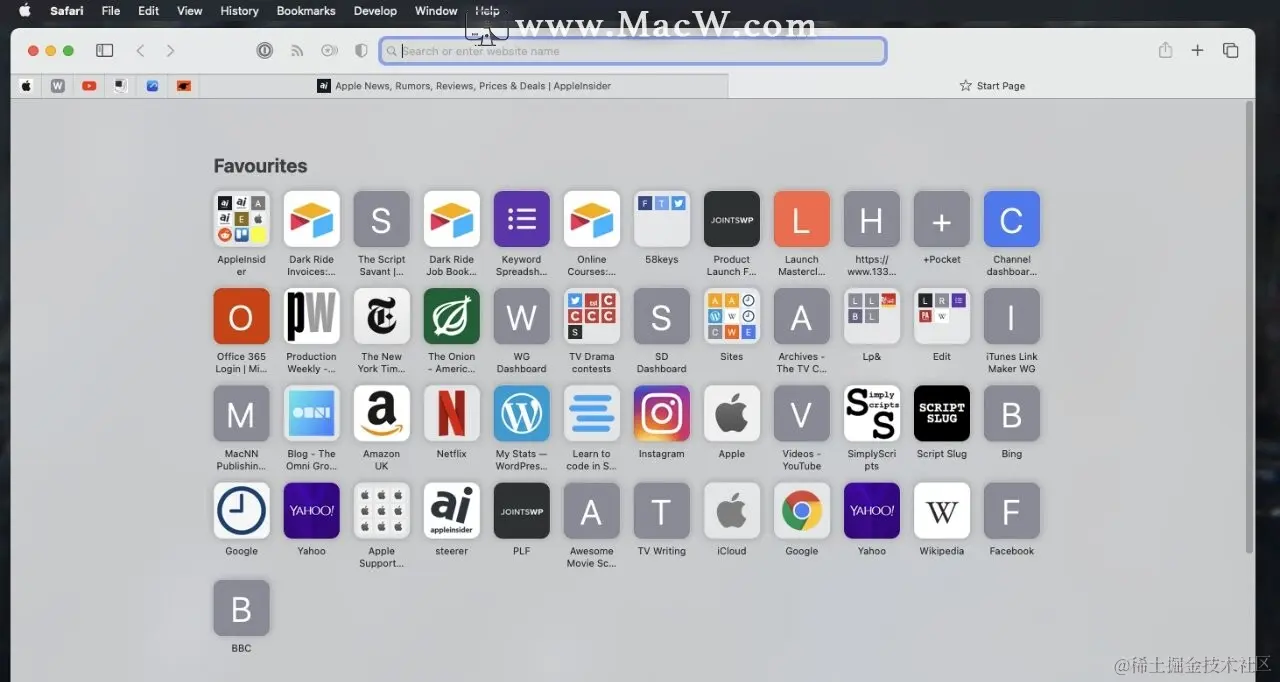Open Wikipedia favourite
Viewport: 1280px width, 682px height.
click(941, 510)
